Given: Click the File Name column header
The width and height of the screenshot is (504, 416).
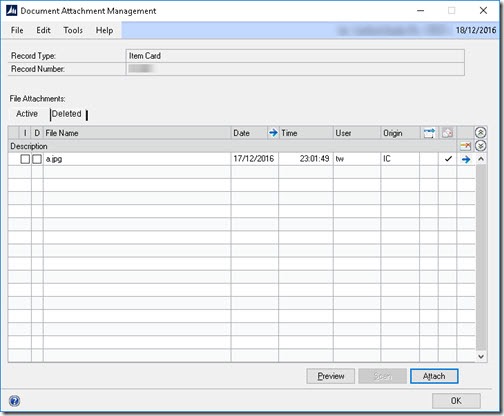Looking at the screenshot, I should [x=137, y=133].
